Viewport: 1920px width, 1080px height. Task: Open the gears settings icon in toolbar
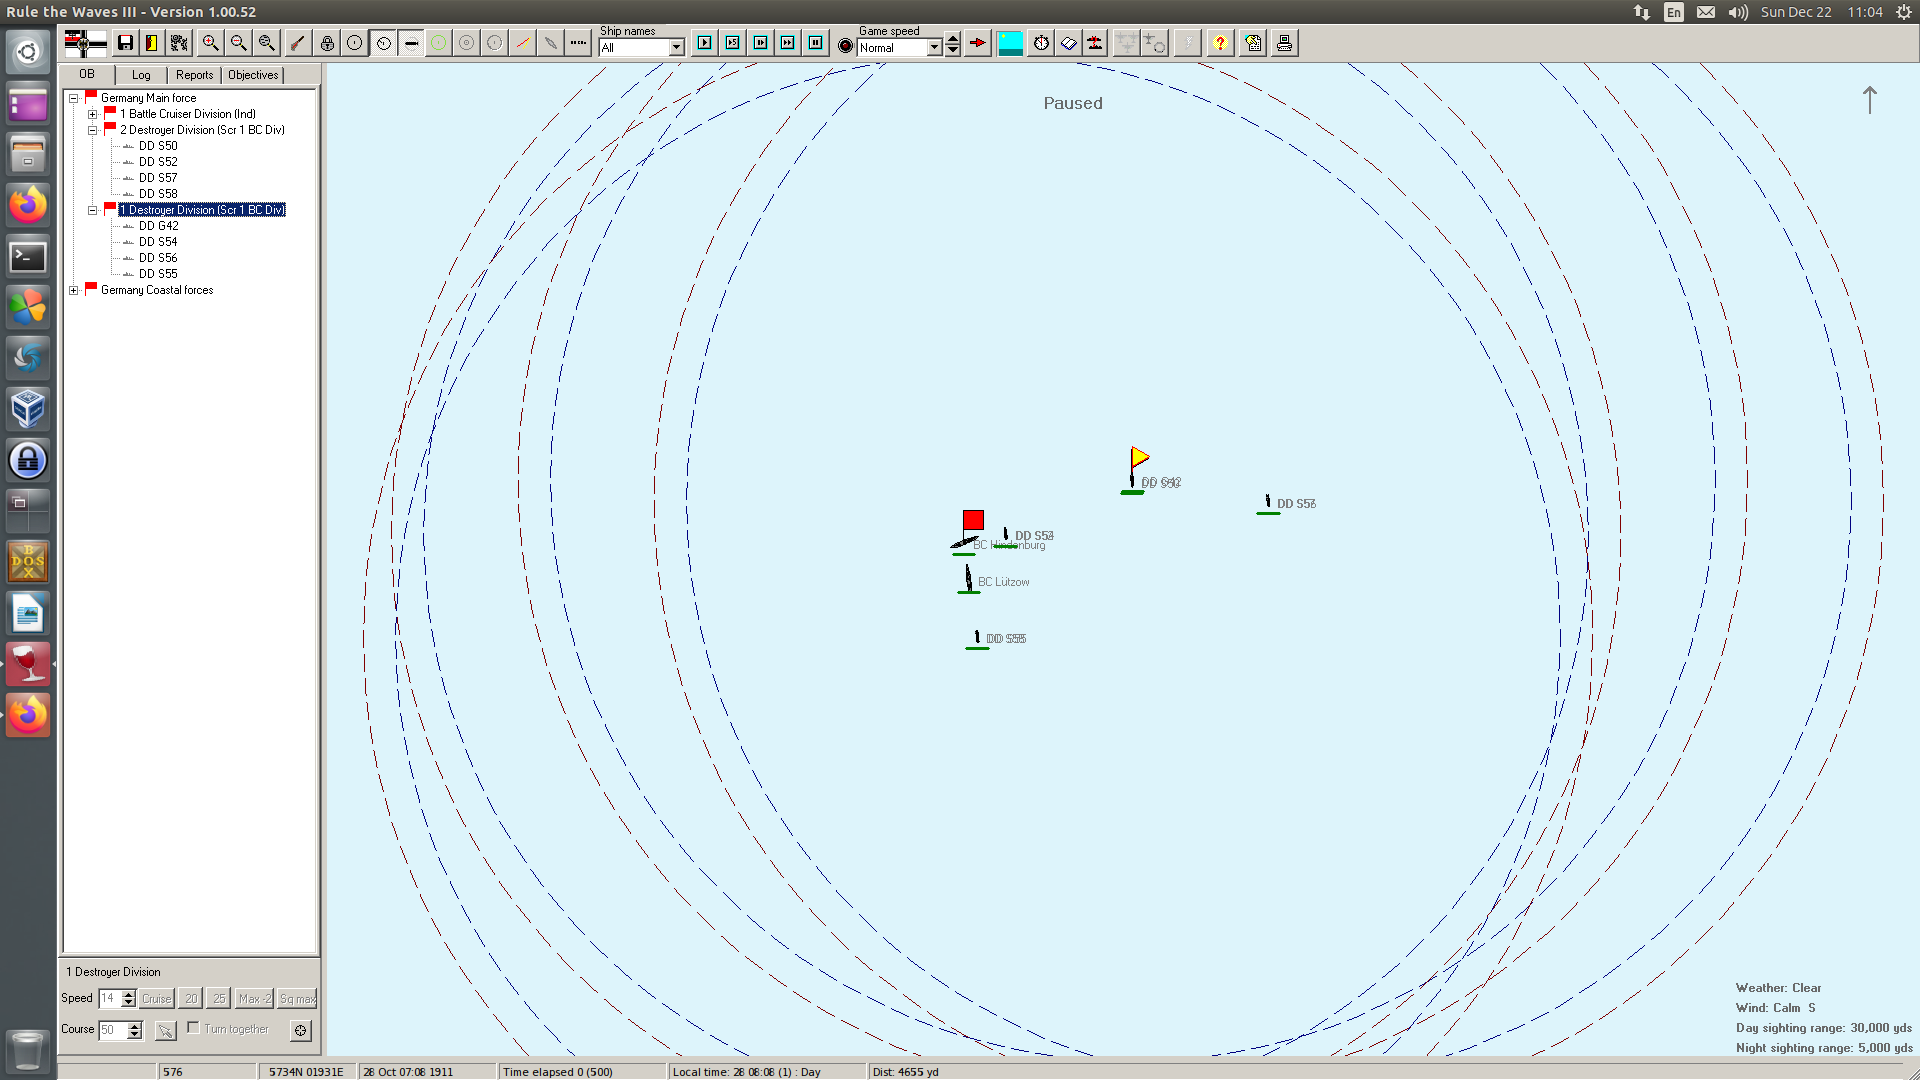[x=179, y=43]
